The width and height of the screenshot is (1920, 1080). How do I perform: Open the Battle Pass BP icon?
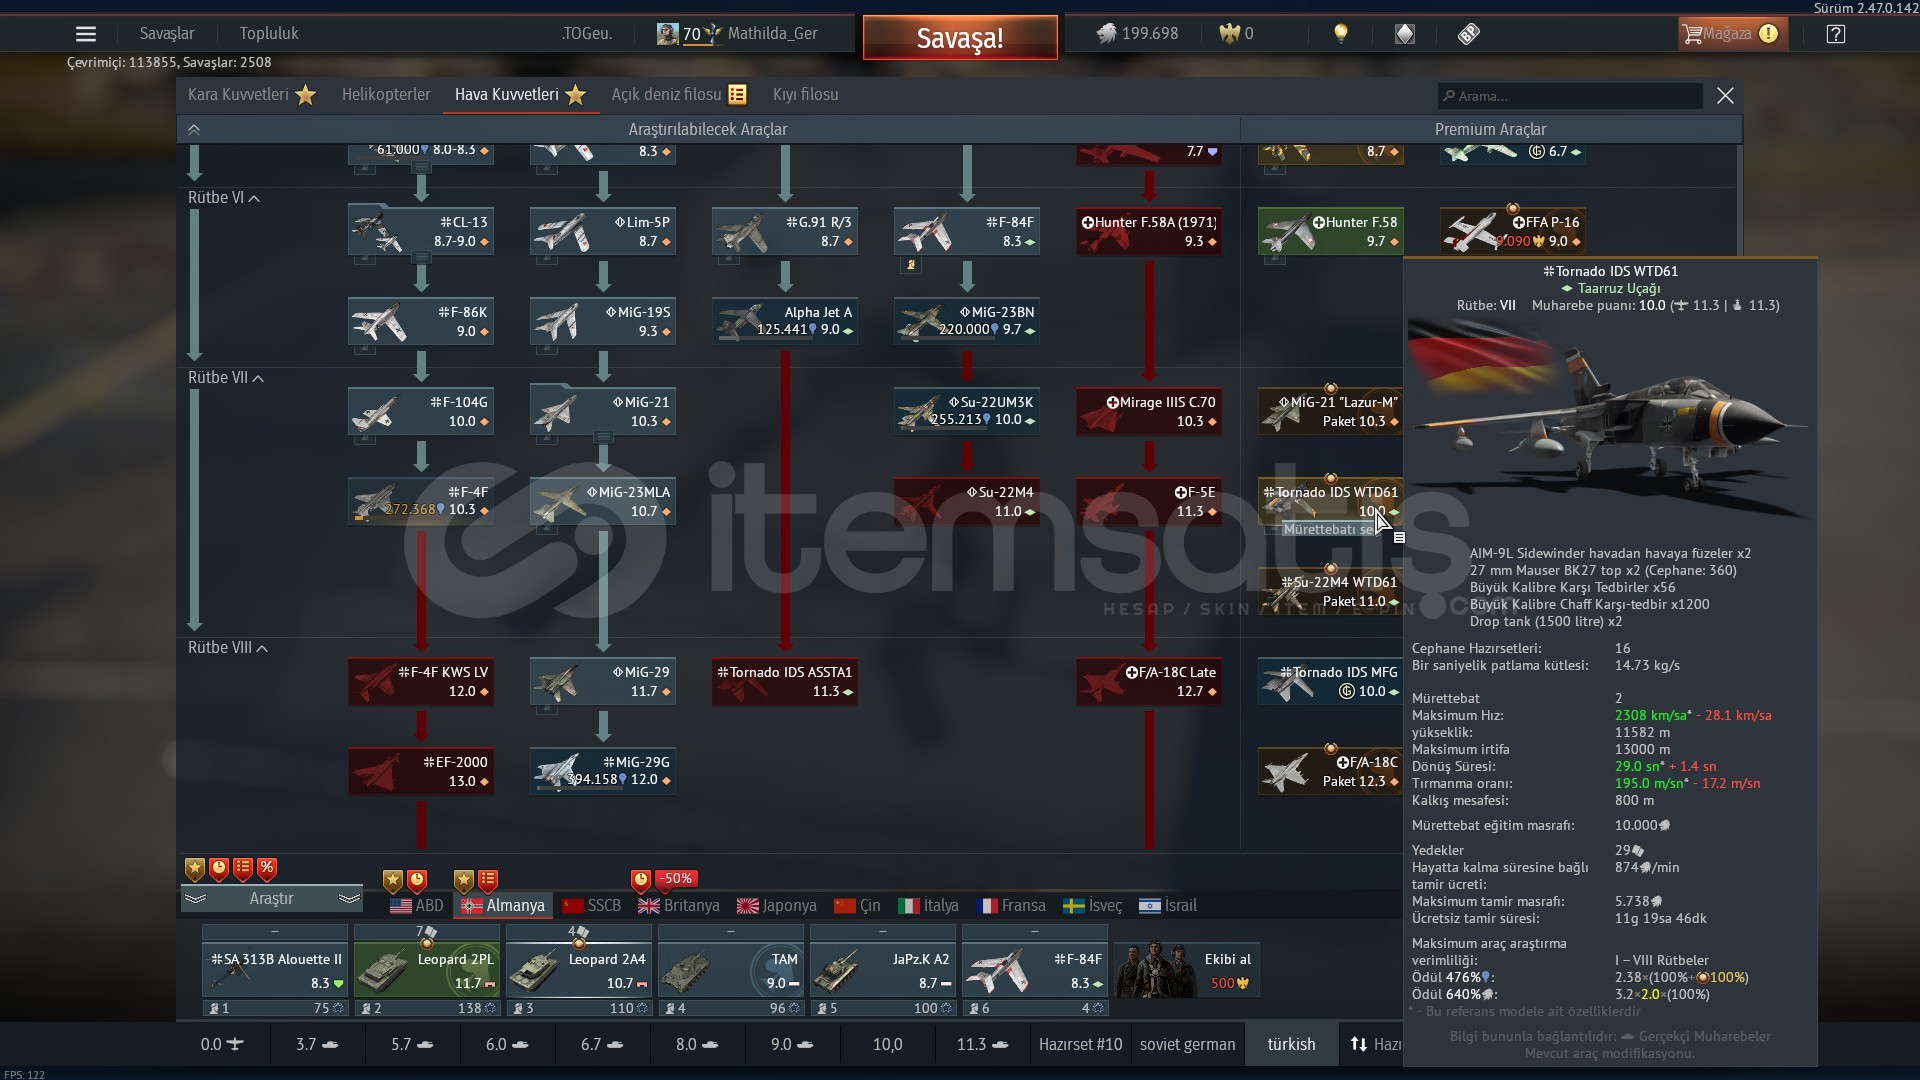(x=1468, y=34)
